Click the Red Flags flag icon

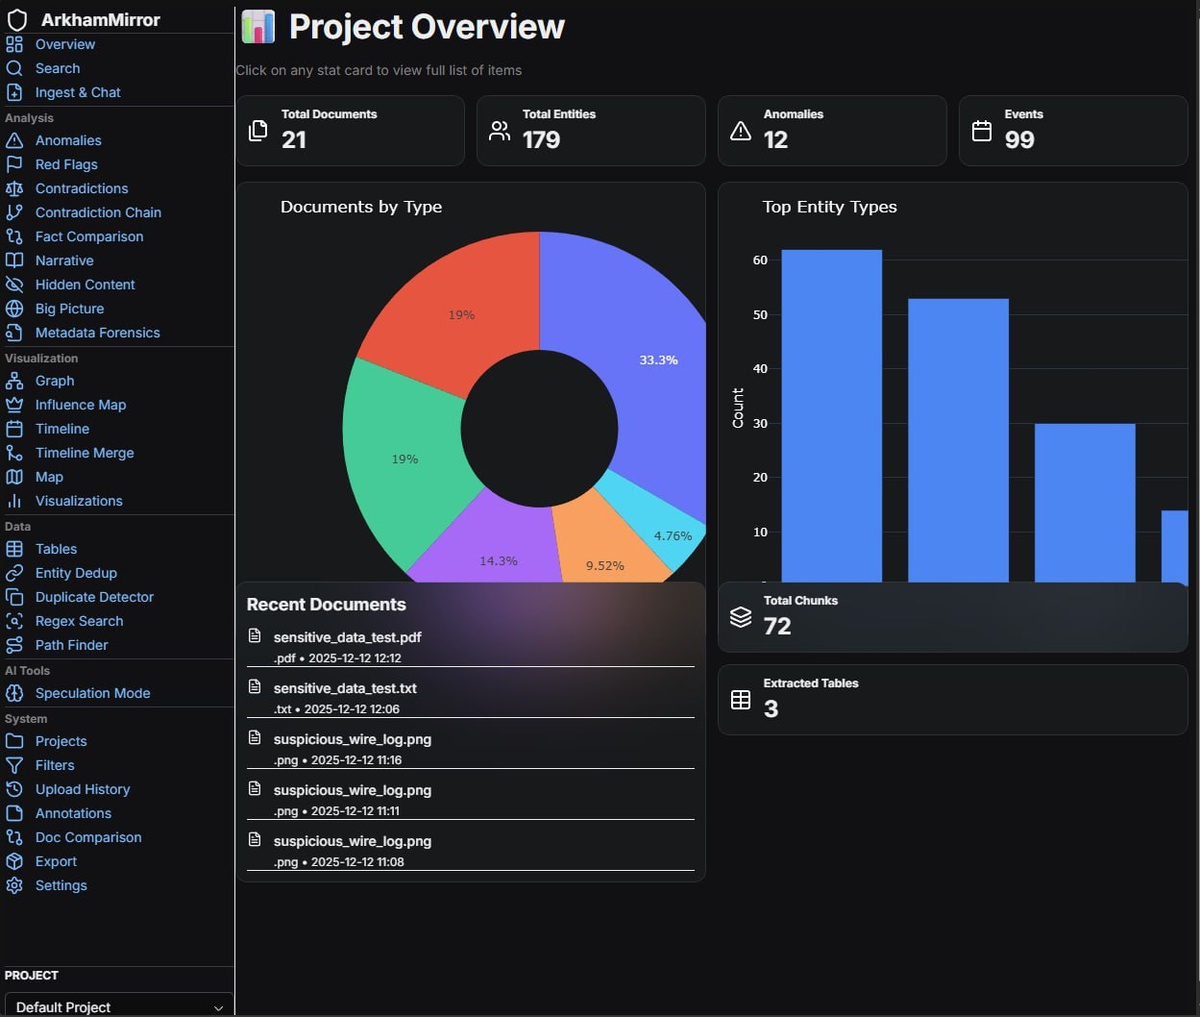(14, 164)
